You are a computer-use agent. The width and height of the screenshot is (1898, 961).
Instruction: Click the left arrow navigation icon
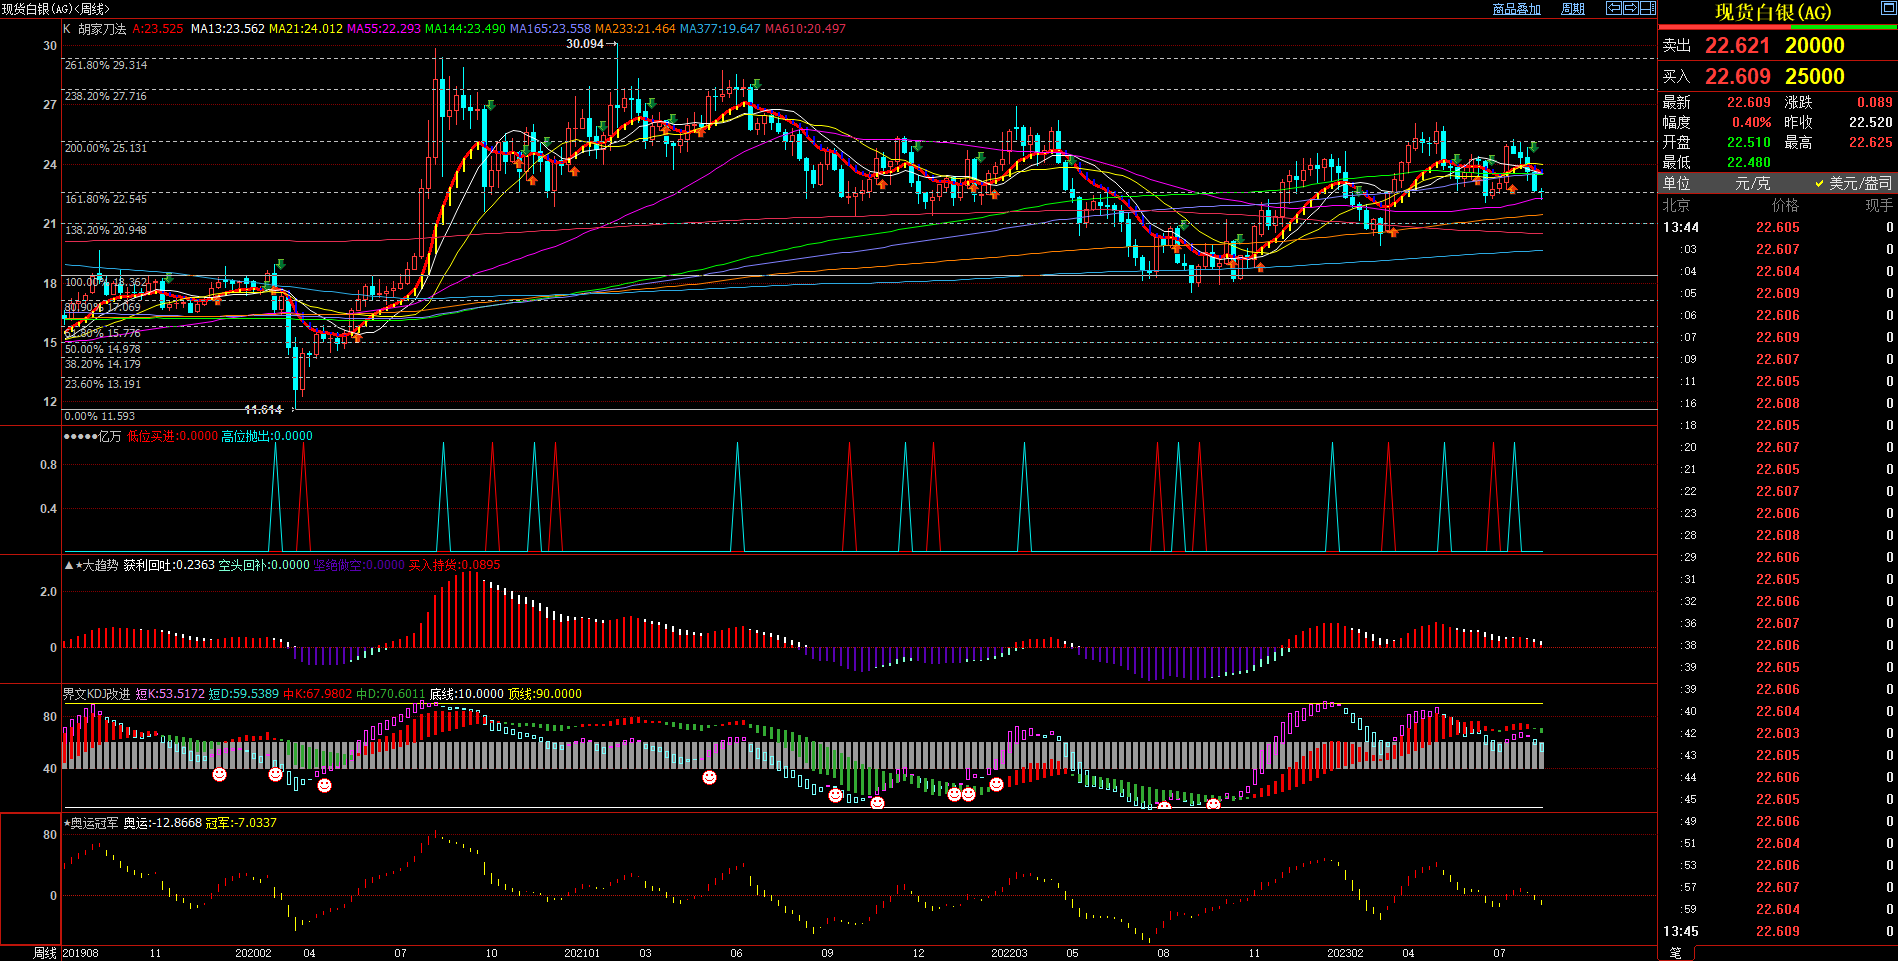coord(1613,8)
